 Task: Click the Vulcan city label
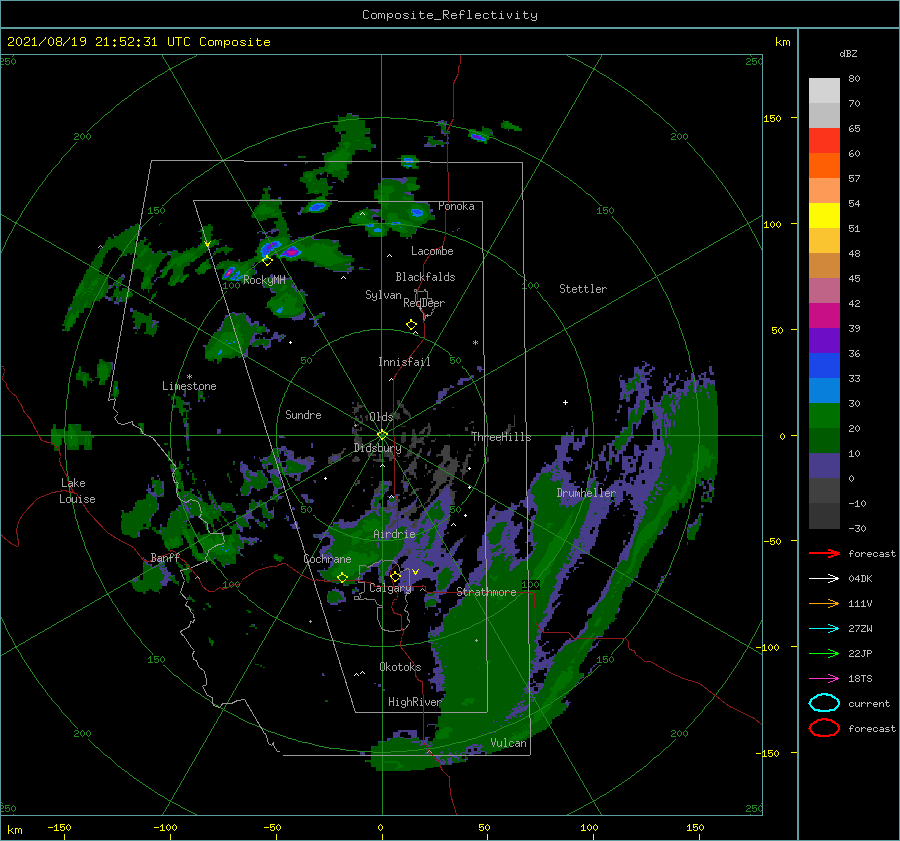click(x=508, y=743)
